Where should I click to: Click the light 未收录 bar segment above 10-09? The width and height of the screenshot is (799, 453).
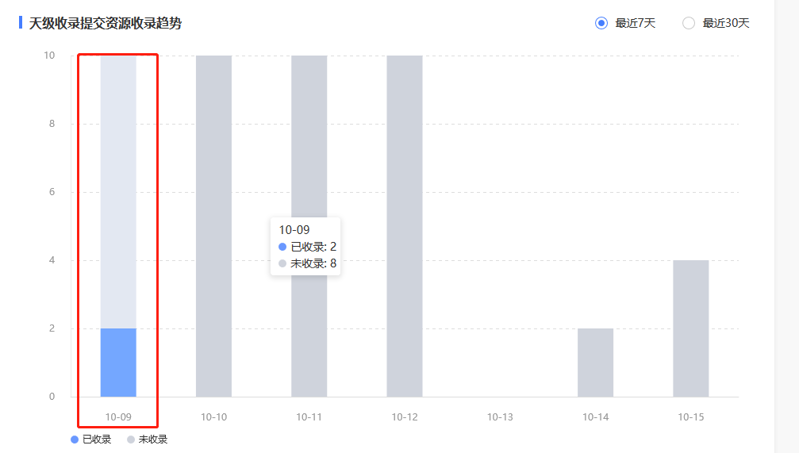(118, 190)
